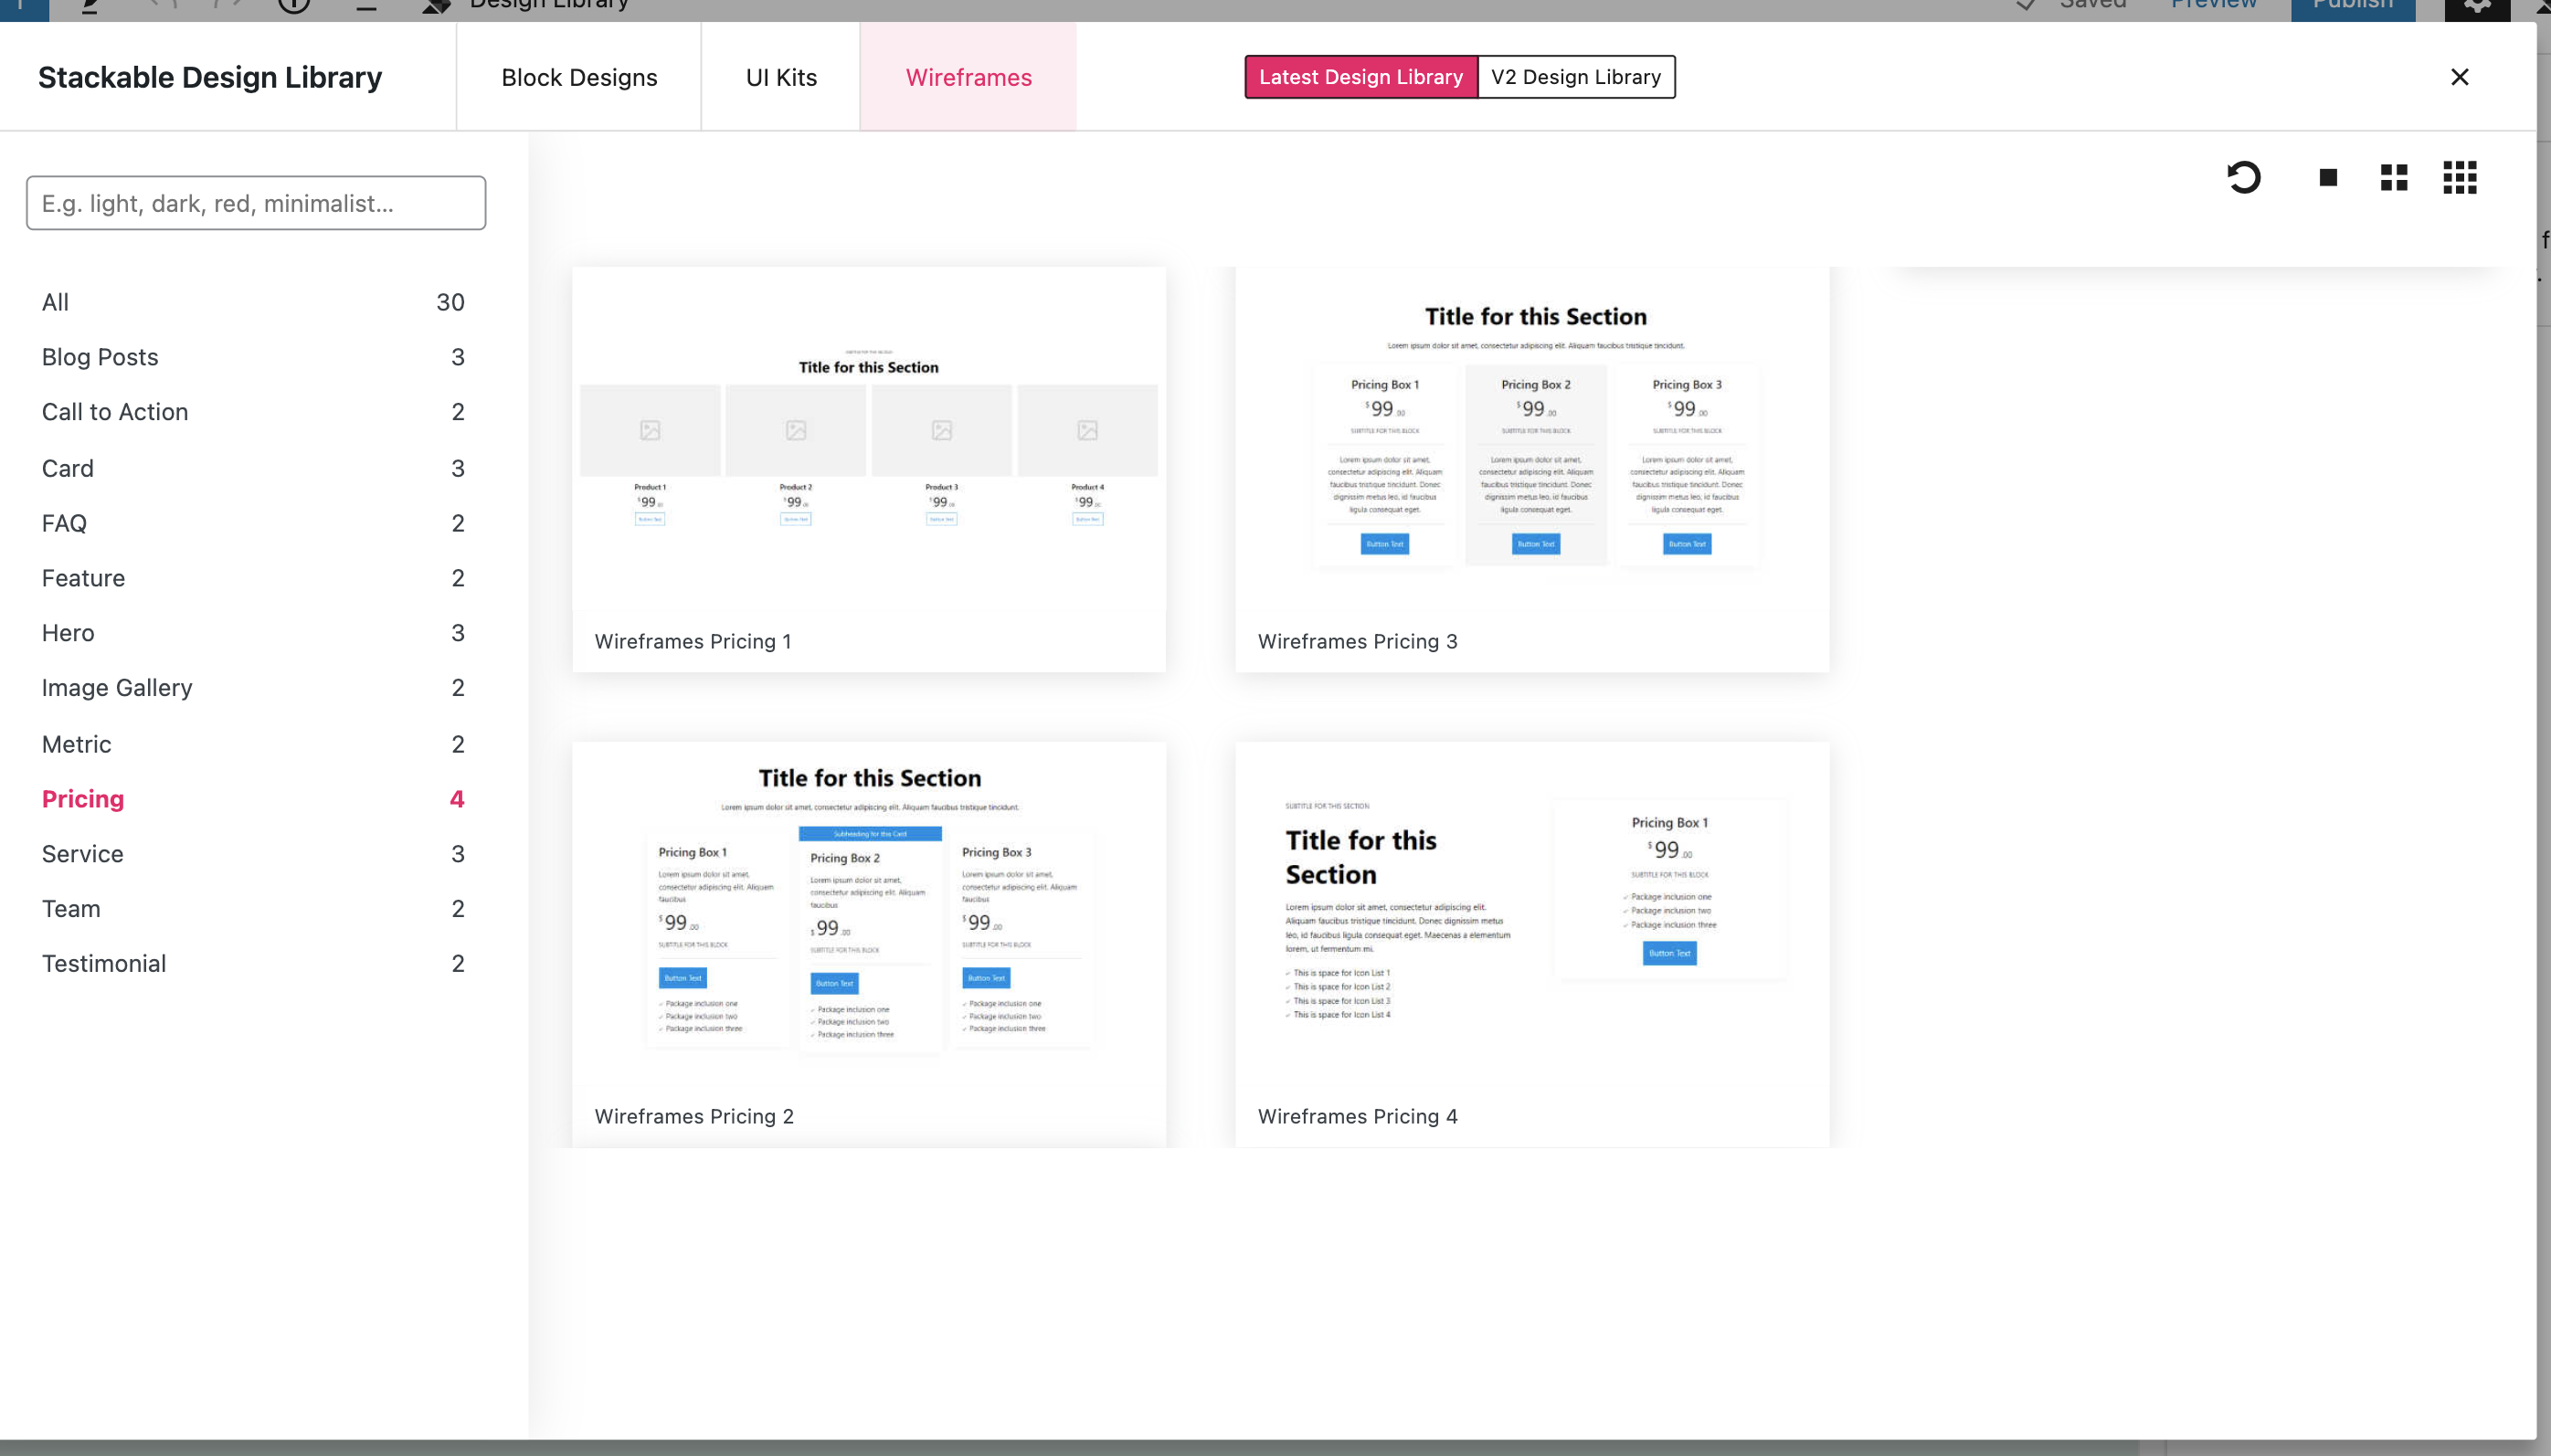Filter by Hero category
Viewport: 2551px width, 1456px height.
[x=68, y=633]
